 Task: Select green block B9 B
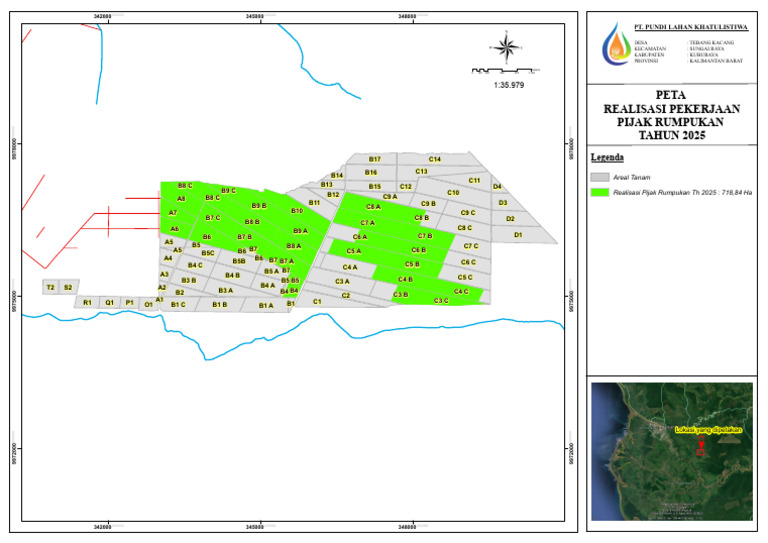tap(259, 206)
